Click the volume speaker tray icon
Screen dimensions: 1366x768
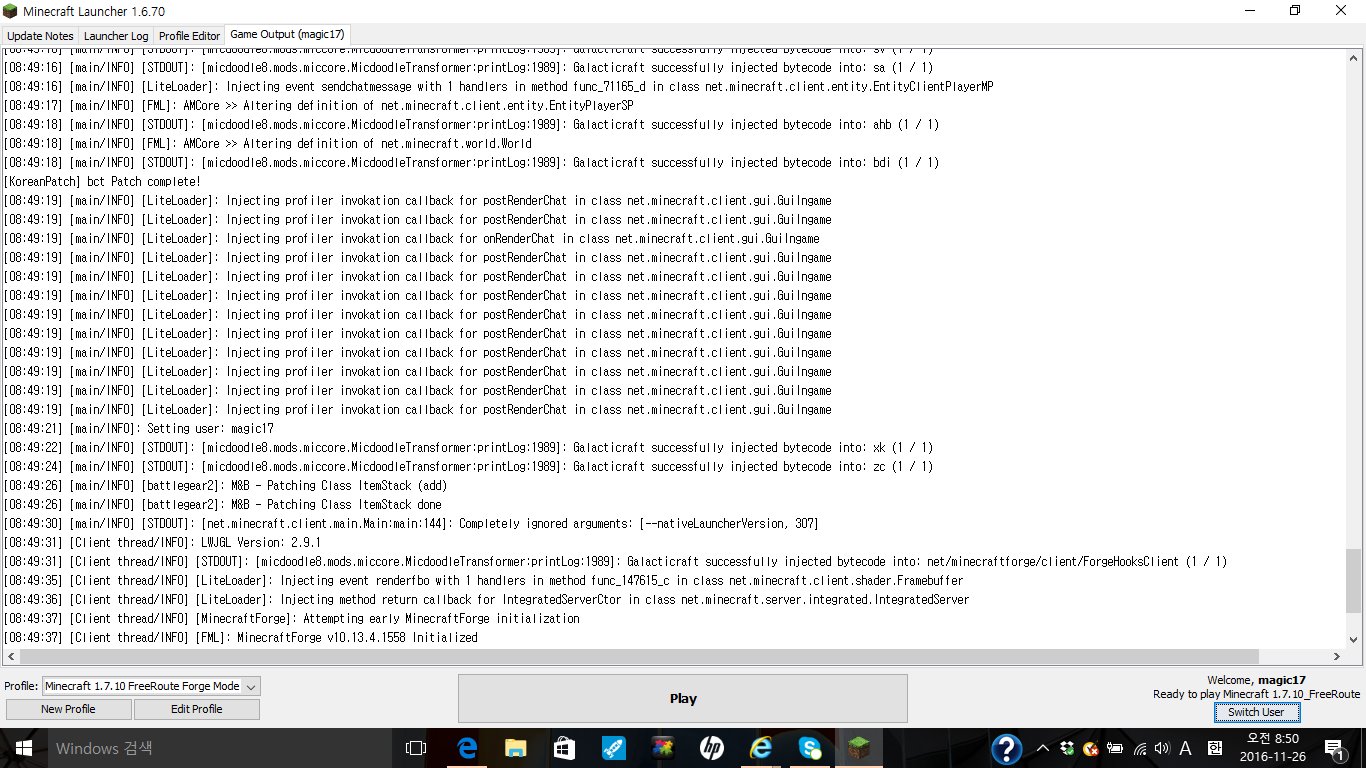[x=1162, y=748]
